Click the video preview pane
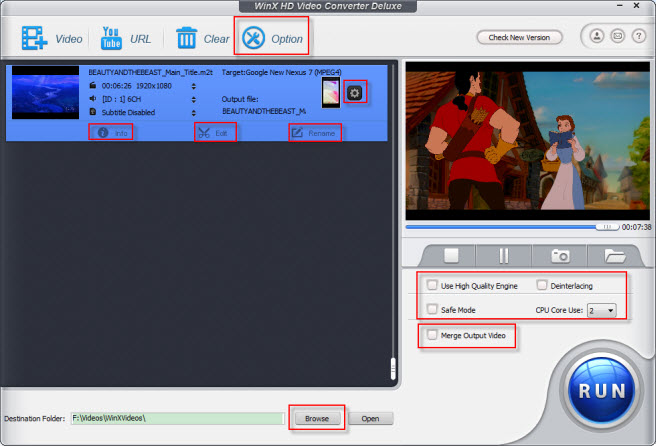This screenshot has height=446, width=656. click(x=528, y=141)
